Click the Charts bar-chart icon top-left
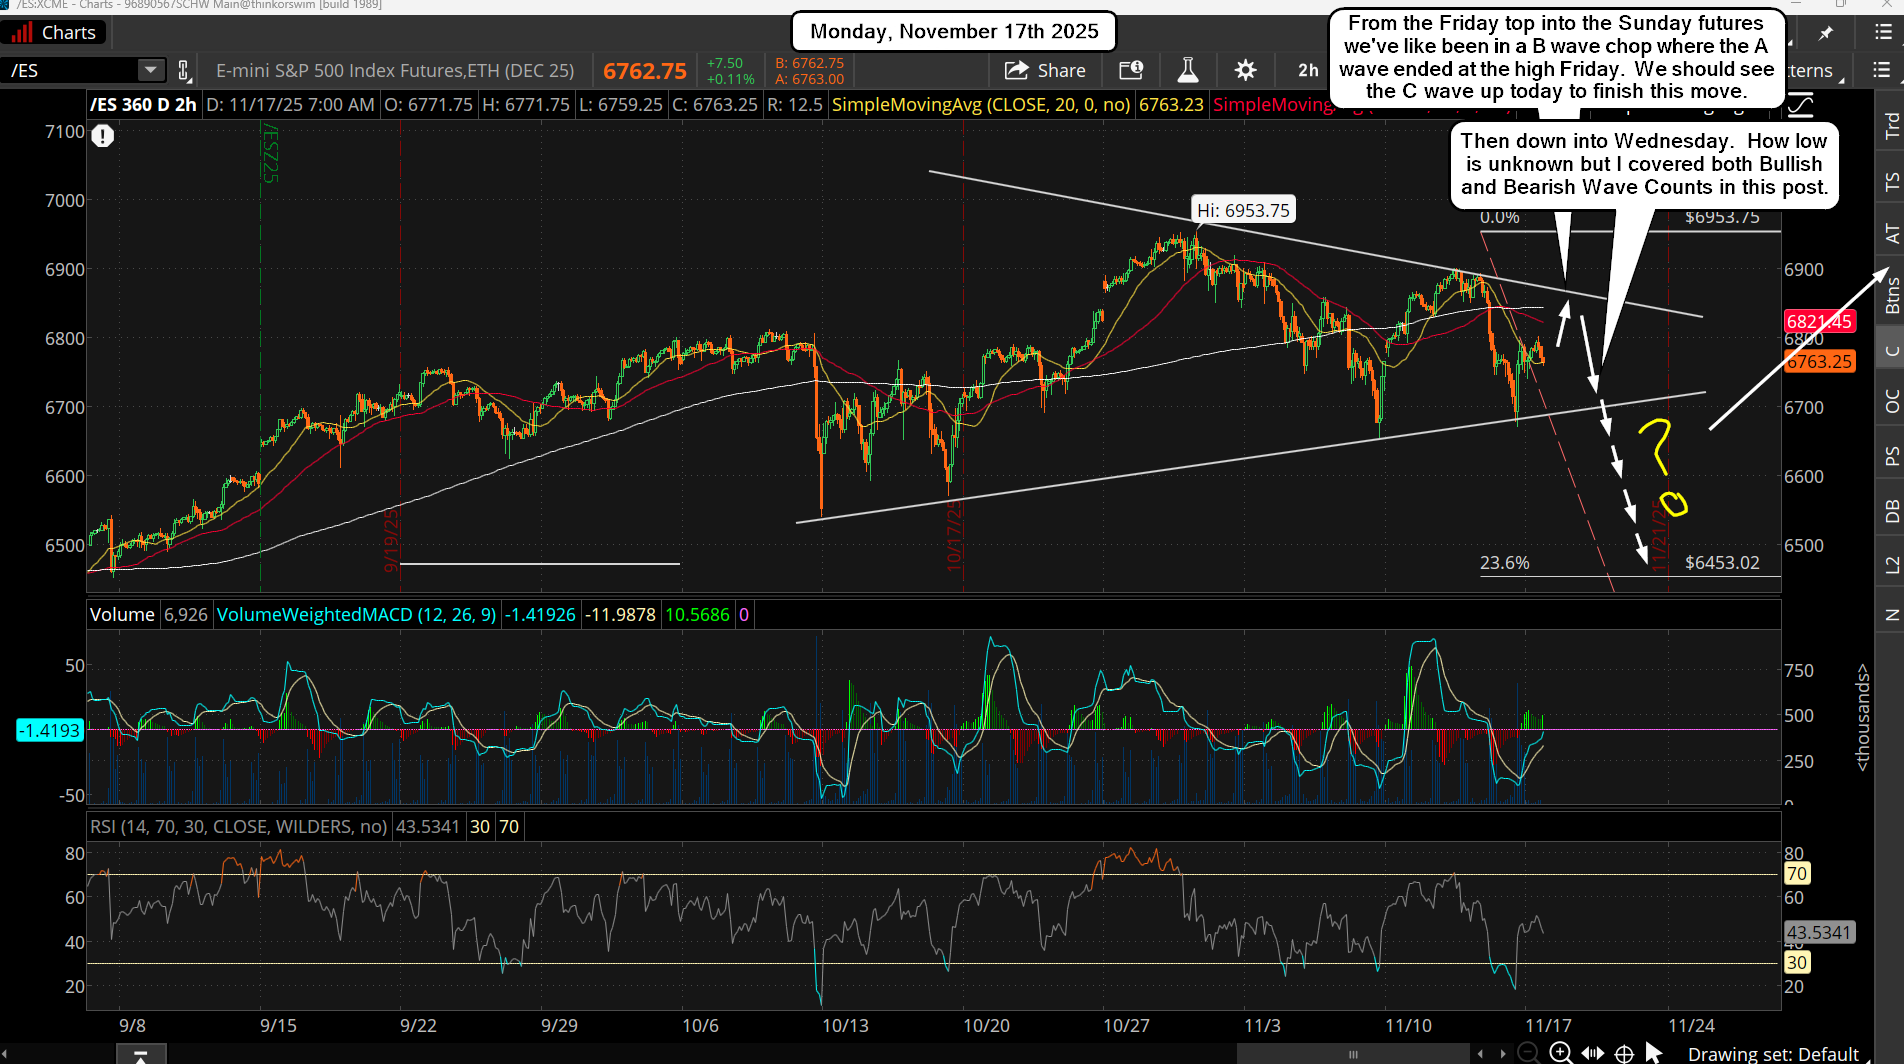The height and width of the screenshot is (1064, 1904). (x=22, y=31)
